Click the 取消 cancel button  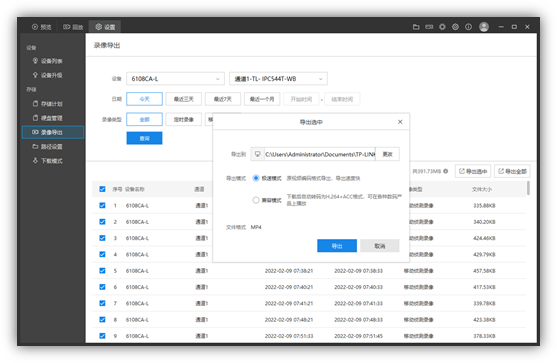[380, 246]
